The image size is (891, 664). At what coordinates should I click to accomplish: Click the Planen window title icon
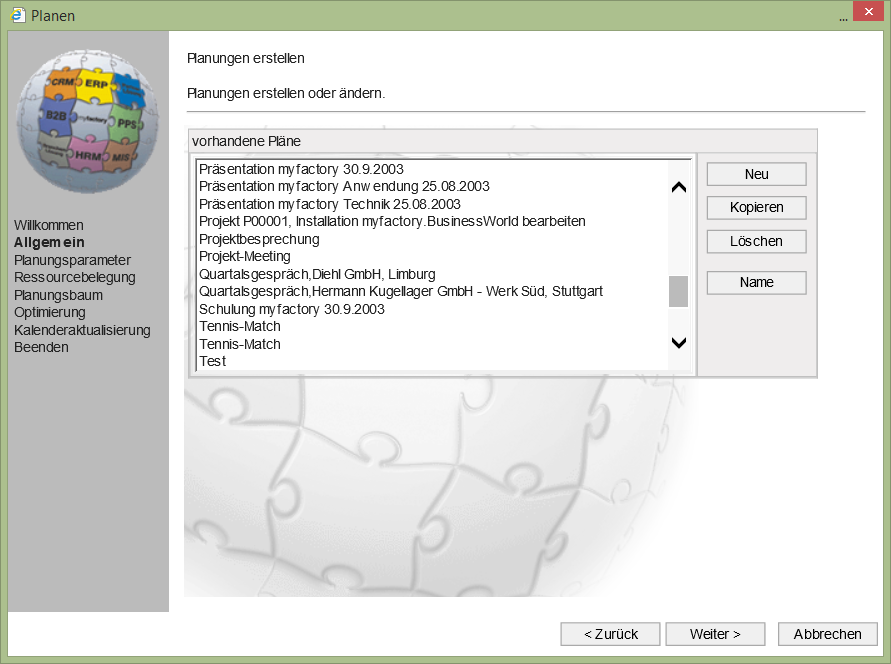tap(18, 15)
